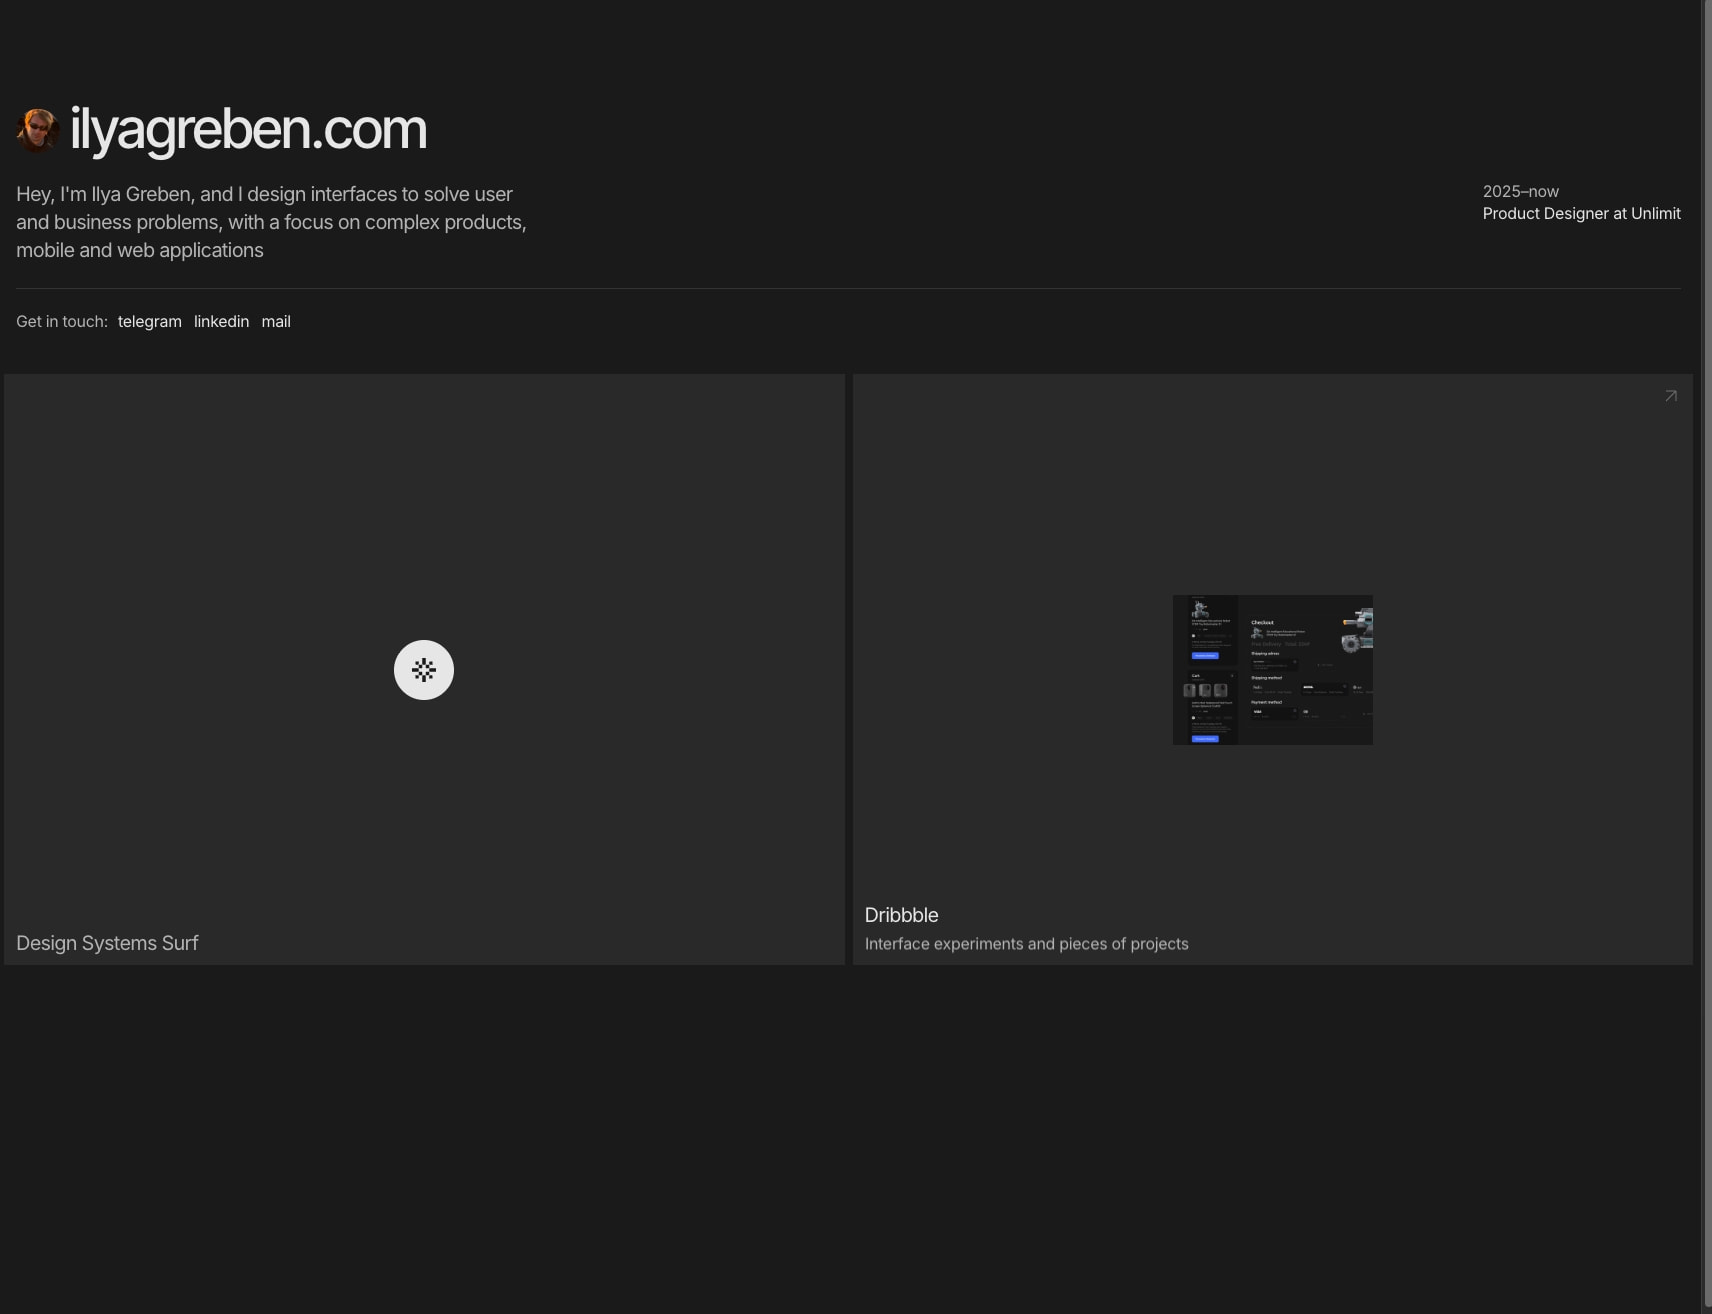Screen dimensions: 1712x1314
Task: Click the round Design Systems Surf logo
Action: (424, 670)
